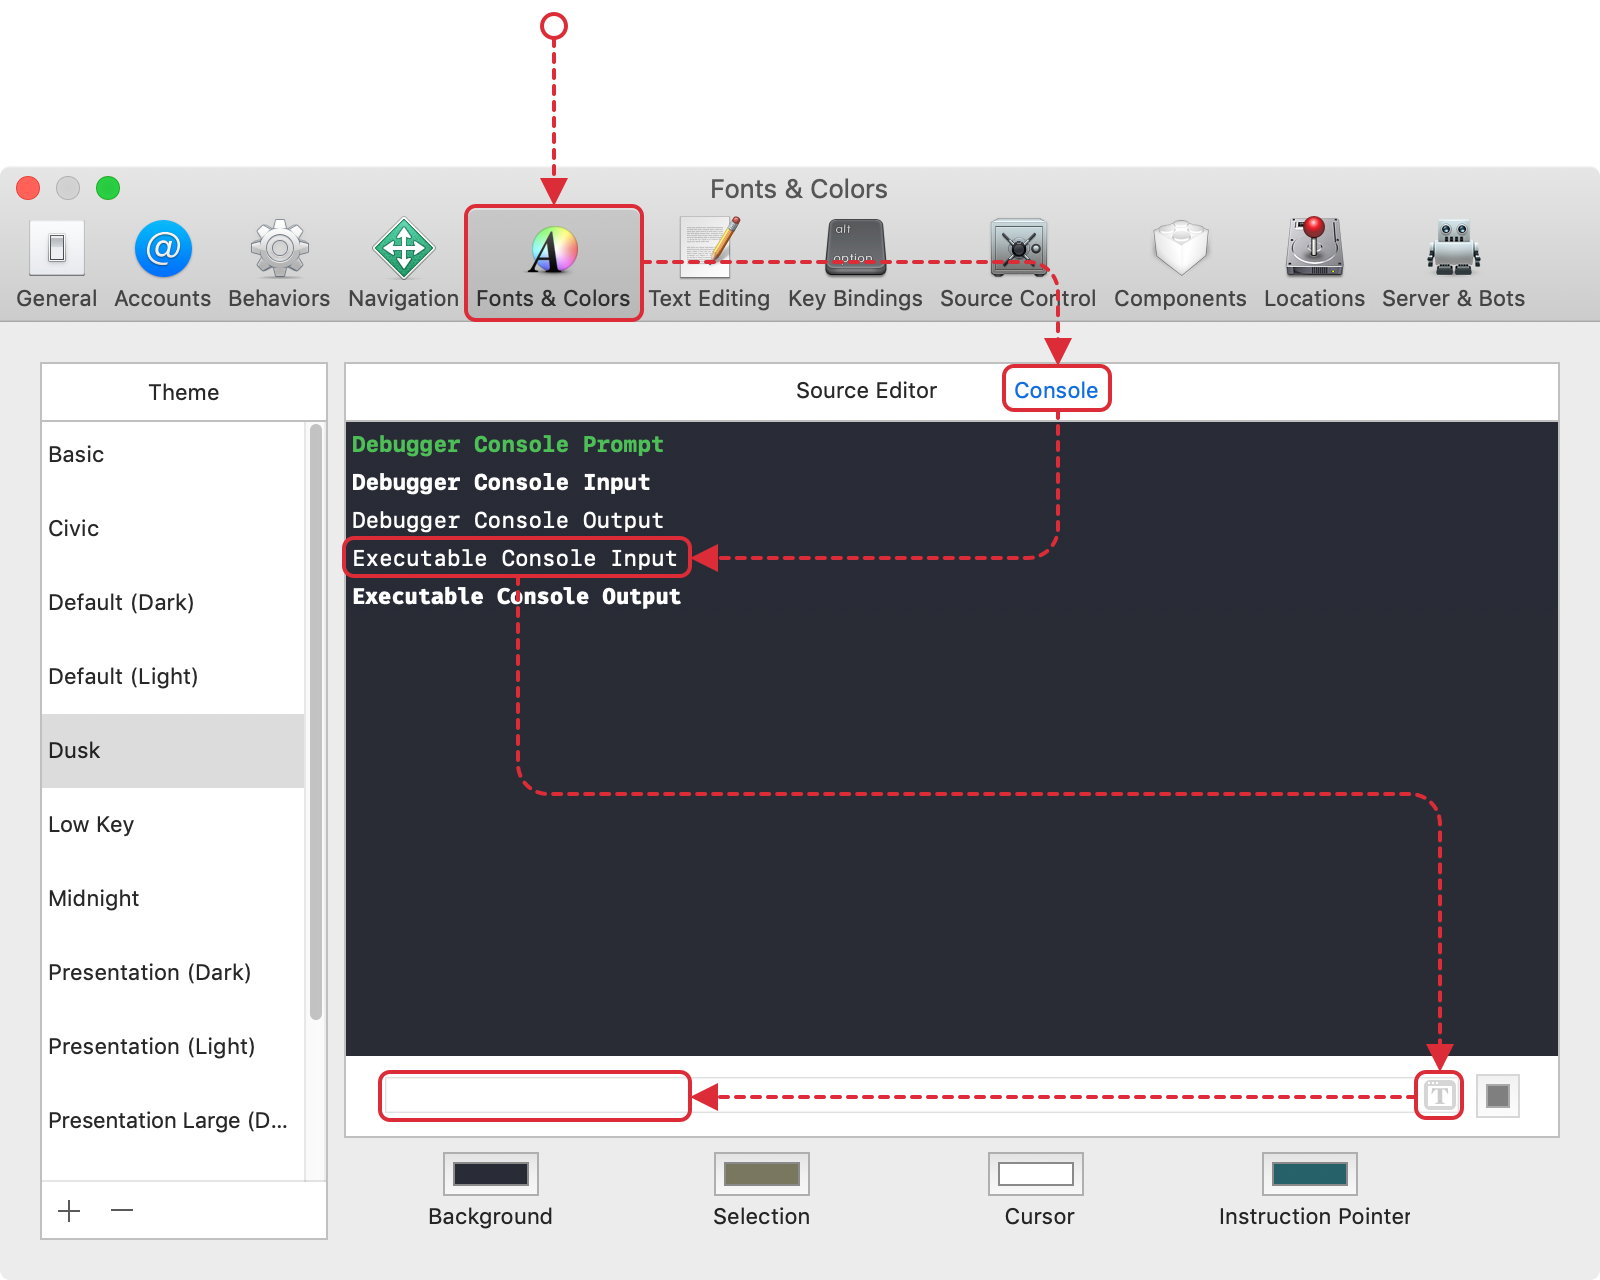Open the Server & Bots pane
The height and width of the screenshot is (1280, 1600).
tap(1453, 265)
